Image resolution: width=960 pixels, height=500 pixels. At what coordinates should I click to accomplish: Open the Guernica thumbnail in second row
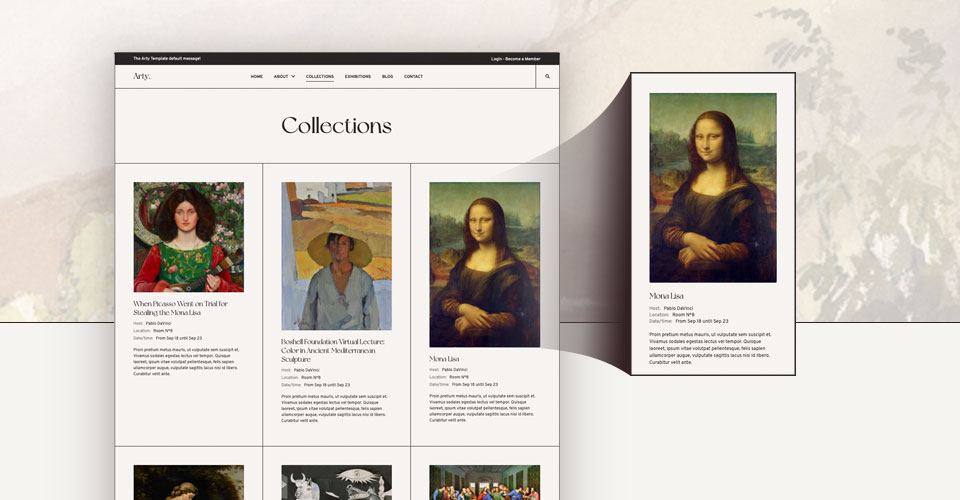pyautogui.click(x=337, y=482)
